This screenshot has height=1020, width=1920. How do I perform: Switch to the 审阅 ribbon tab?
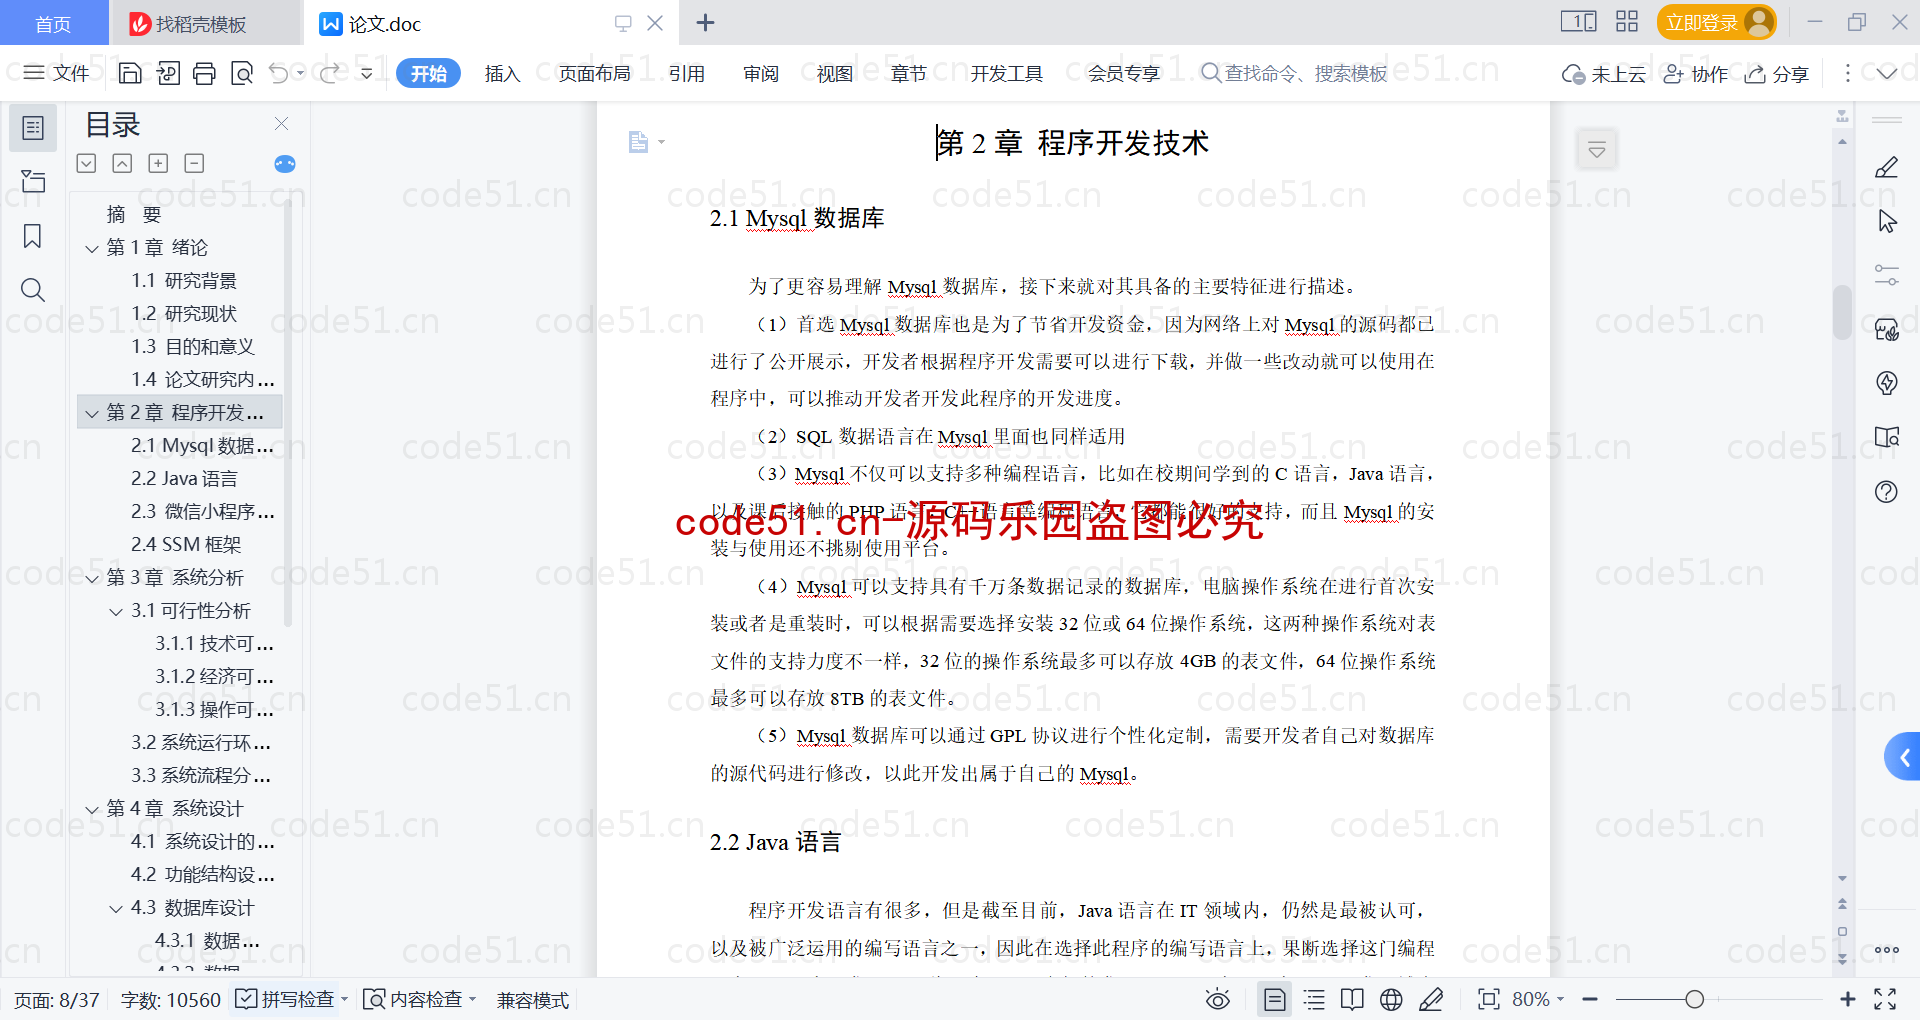click(x=761, y=73)
